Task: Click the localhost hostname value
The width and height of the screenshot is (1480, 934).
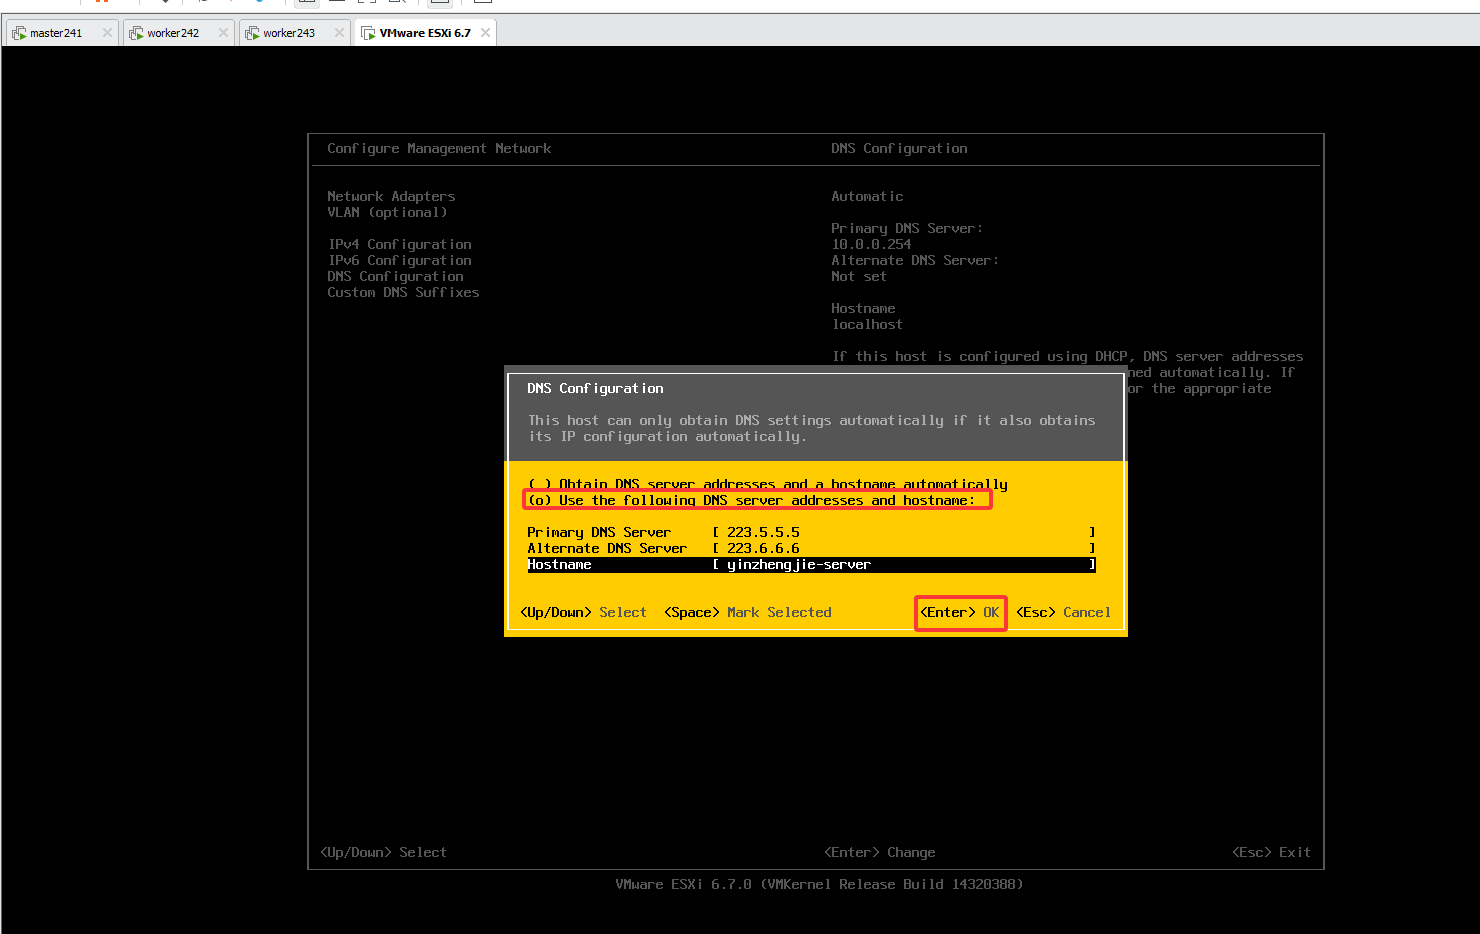Action: (x=867, y=324)
